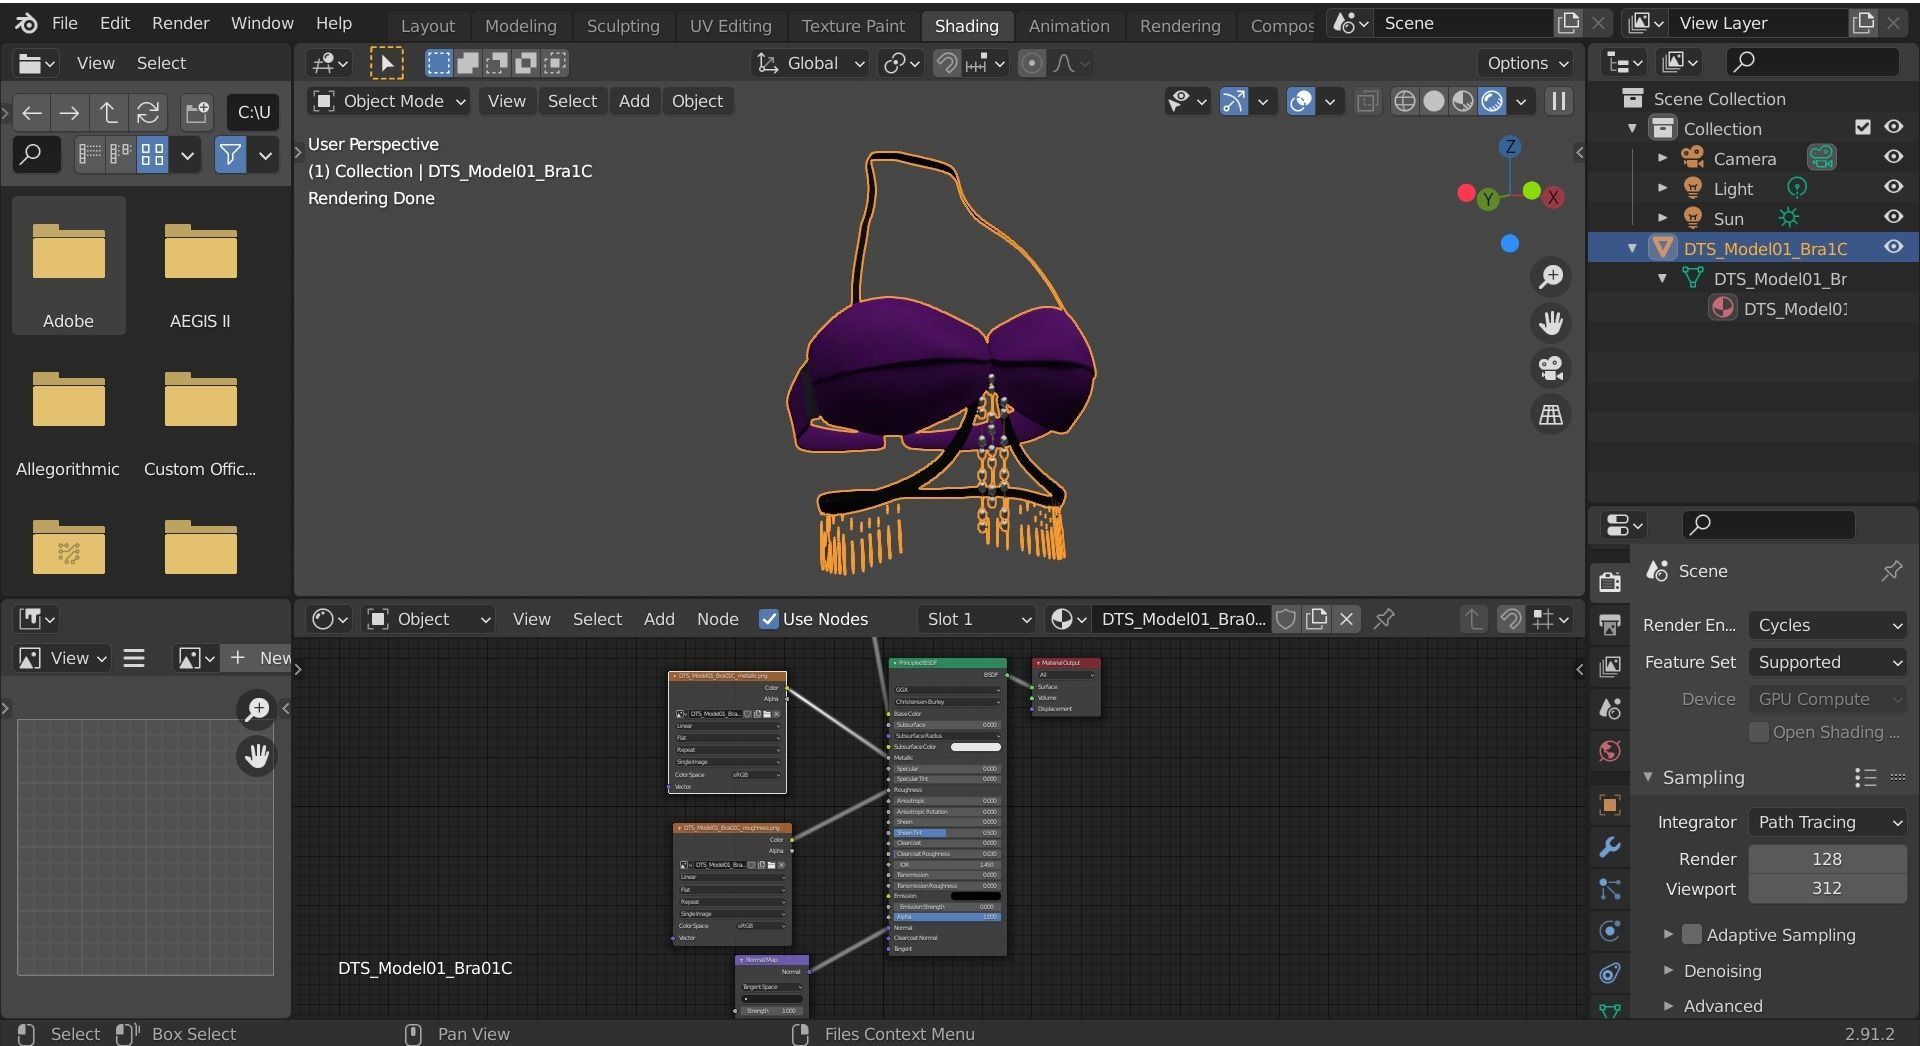
Task: Open Render Engine Cycles dropdown
Action: pyautogui.click(x=1828, y=625)
